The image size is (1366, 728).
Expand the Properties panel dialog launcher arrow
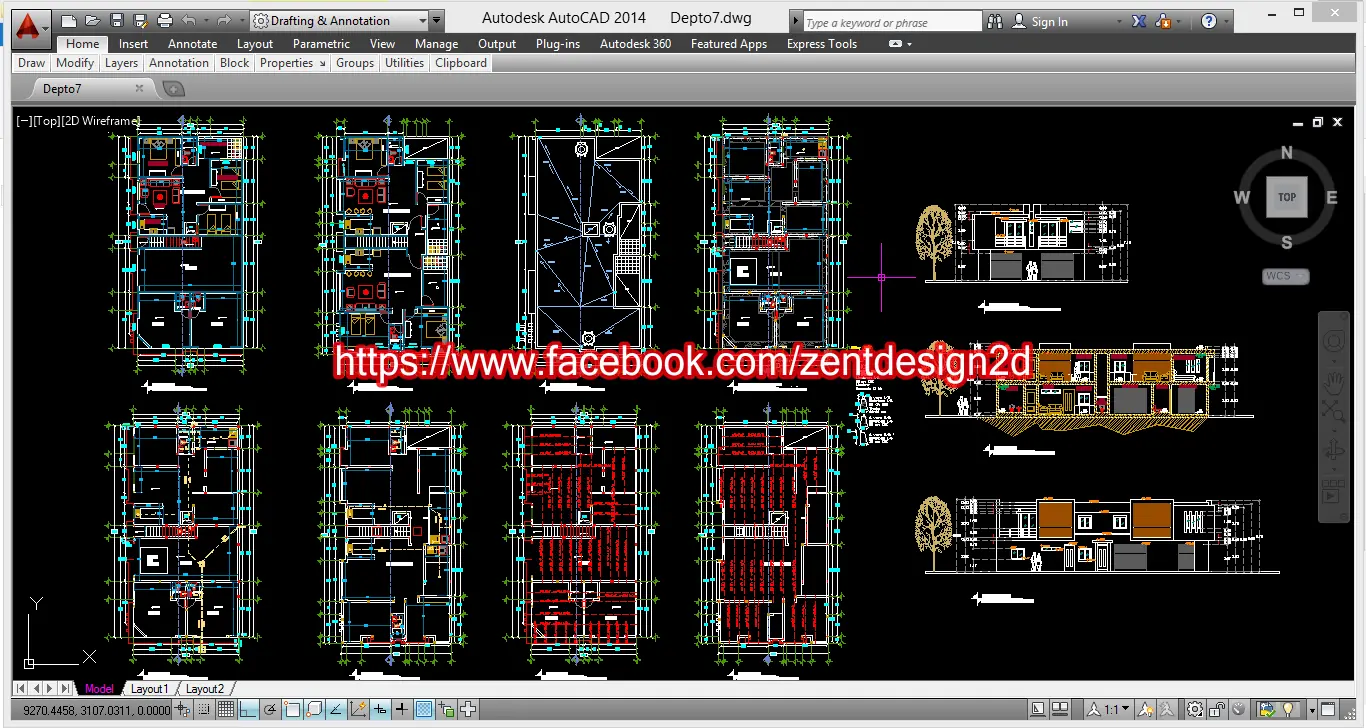point(322,63)
